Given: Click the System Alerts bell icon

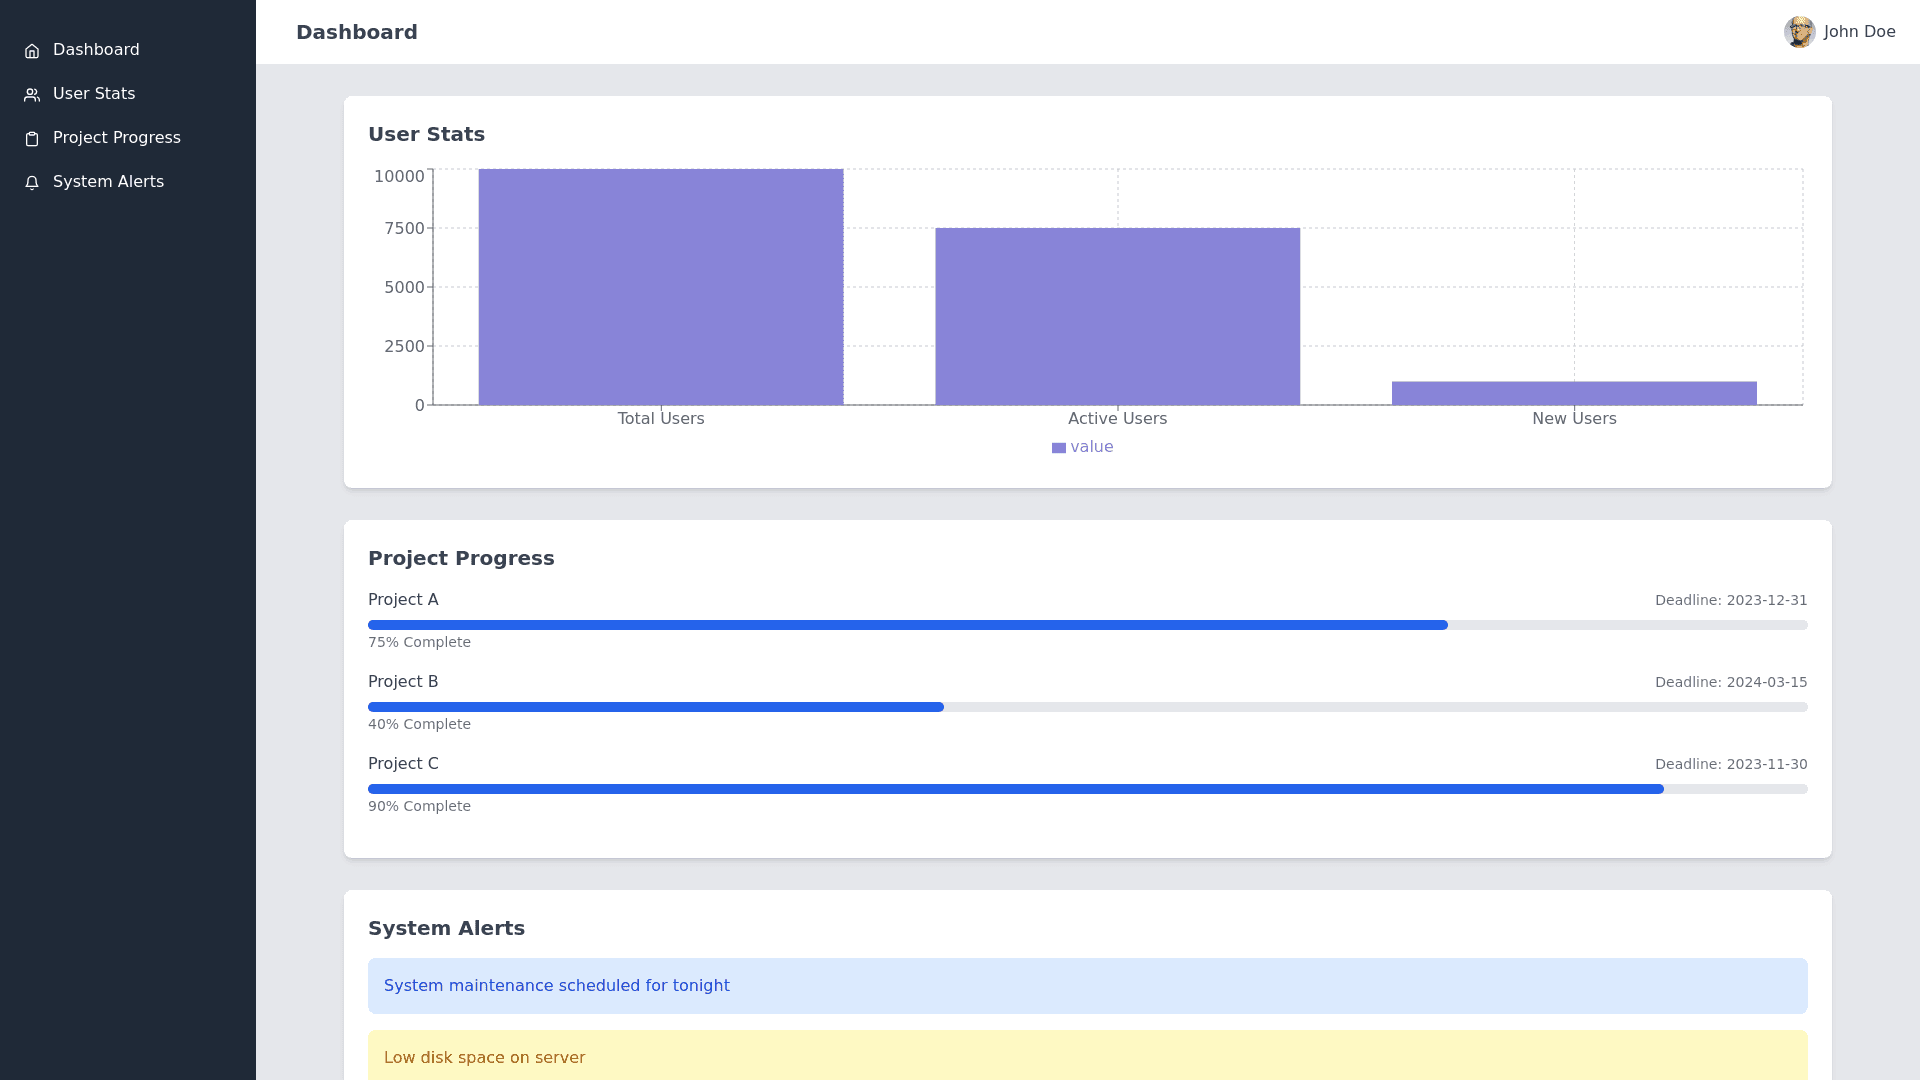Looking at the screenshot, I should (x=32, y=183).
